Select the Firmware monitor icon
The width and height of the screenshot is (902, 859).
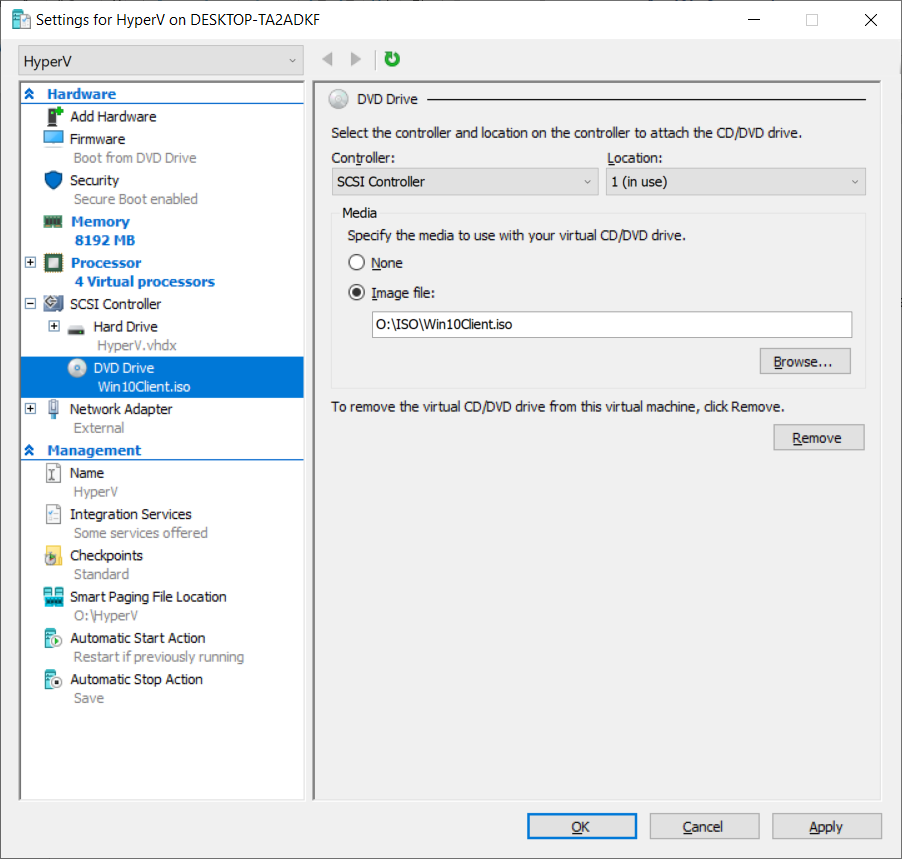(x=54, y=139)
